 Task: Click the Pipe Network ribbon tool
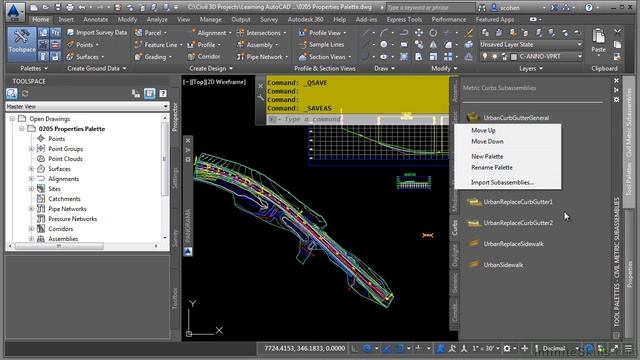point(262,57)
